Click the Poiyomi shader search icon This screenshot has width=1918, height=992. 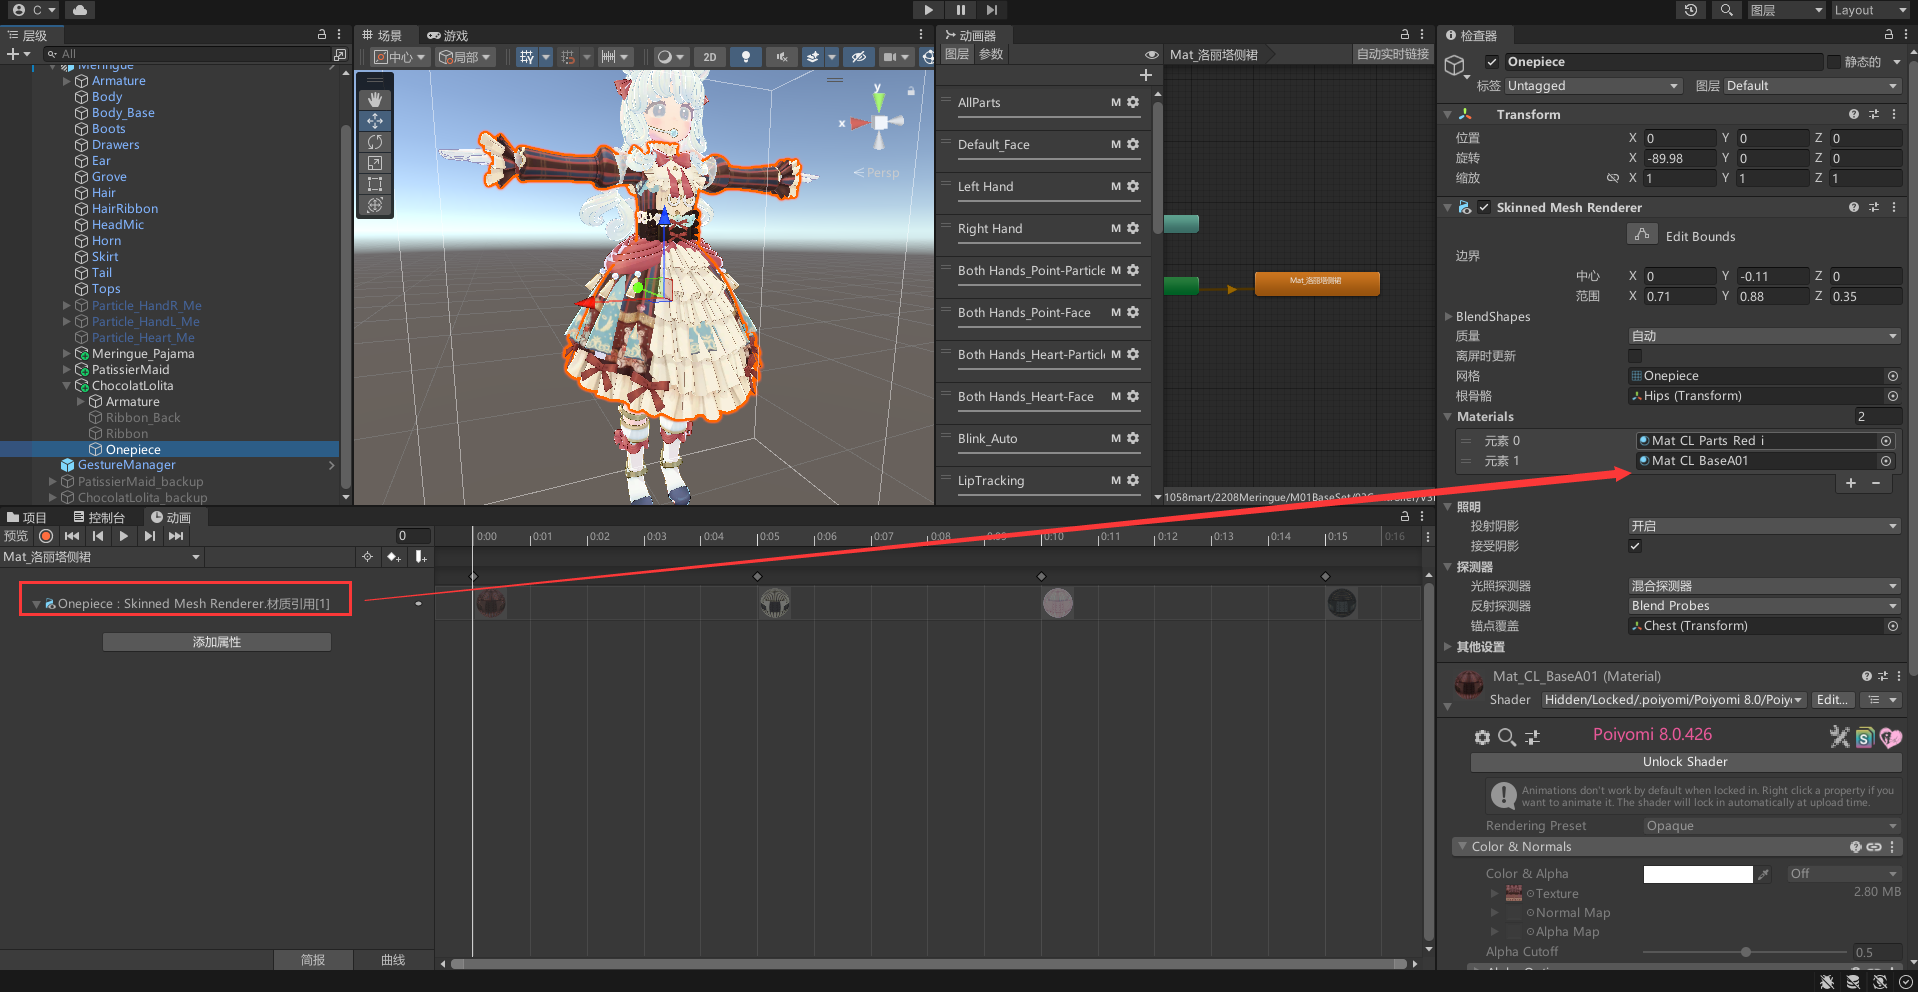point(1507,738)
